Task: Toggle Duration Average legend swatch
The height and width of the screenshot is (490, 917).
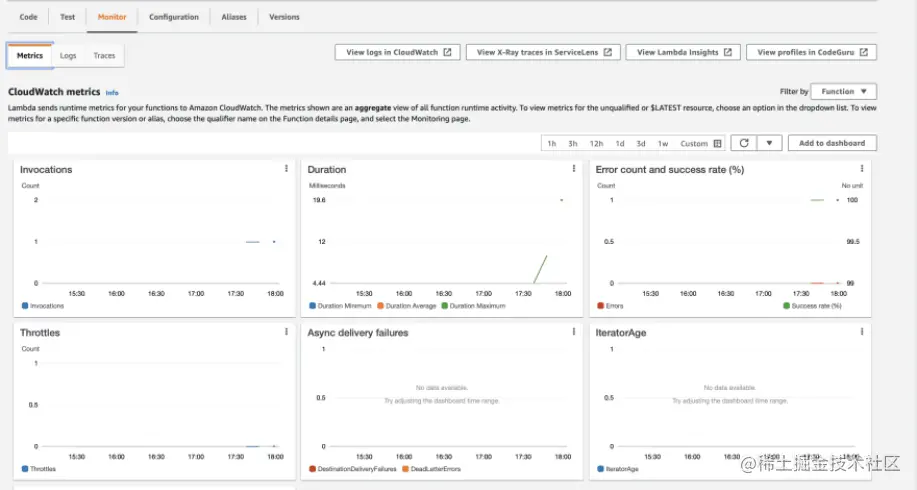Action: tap(380, 305)
